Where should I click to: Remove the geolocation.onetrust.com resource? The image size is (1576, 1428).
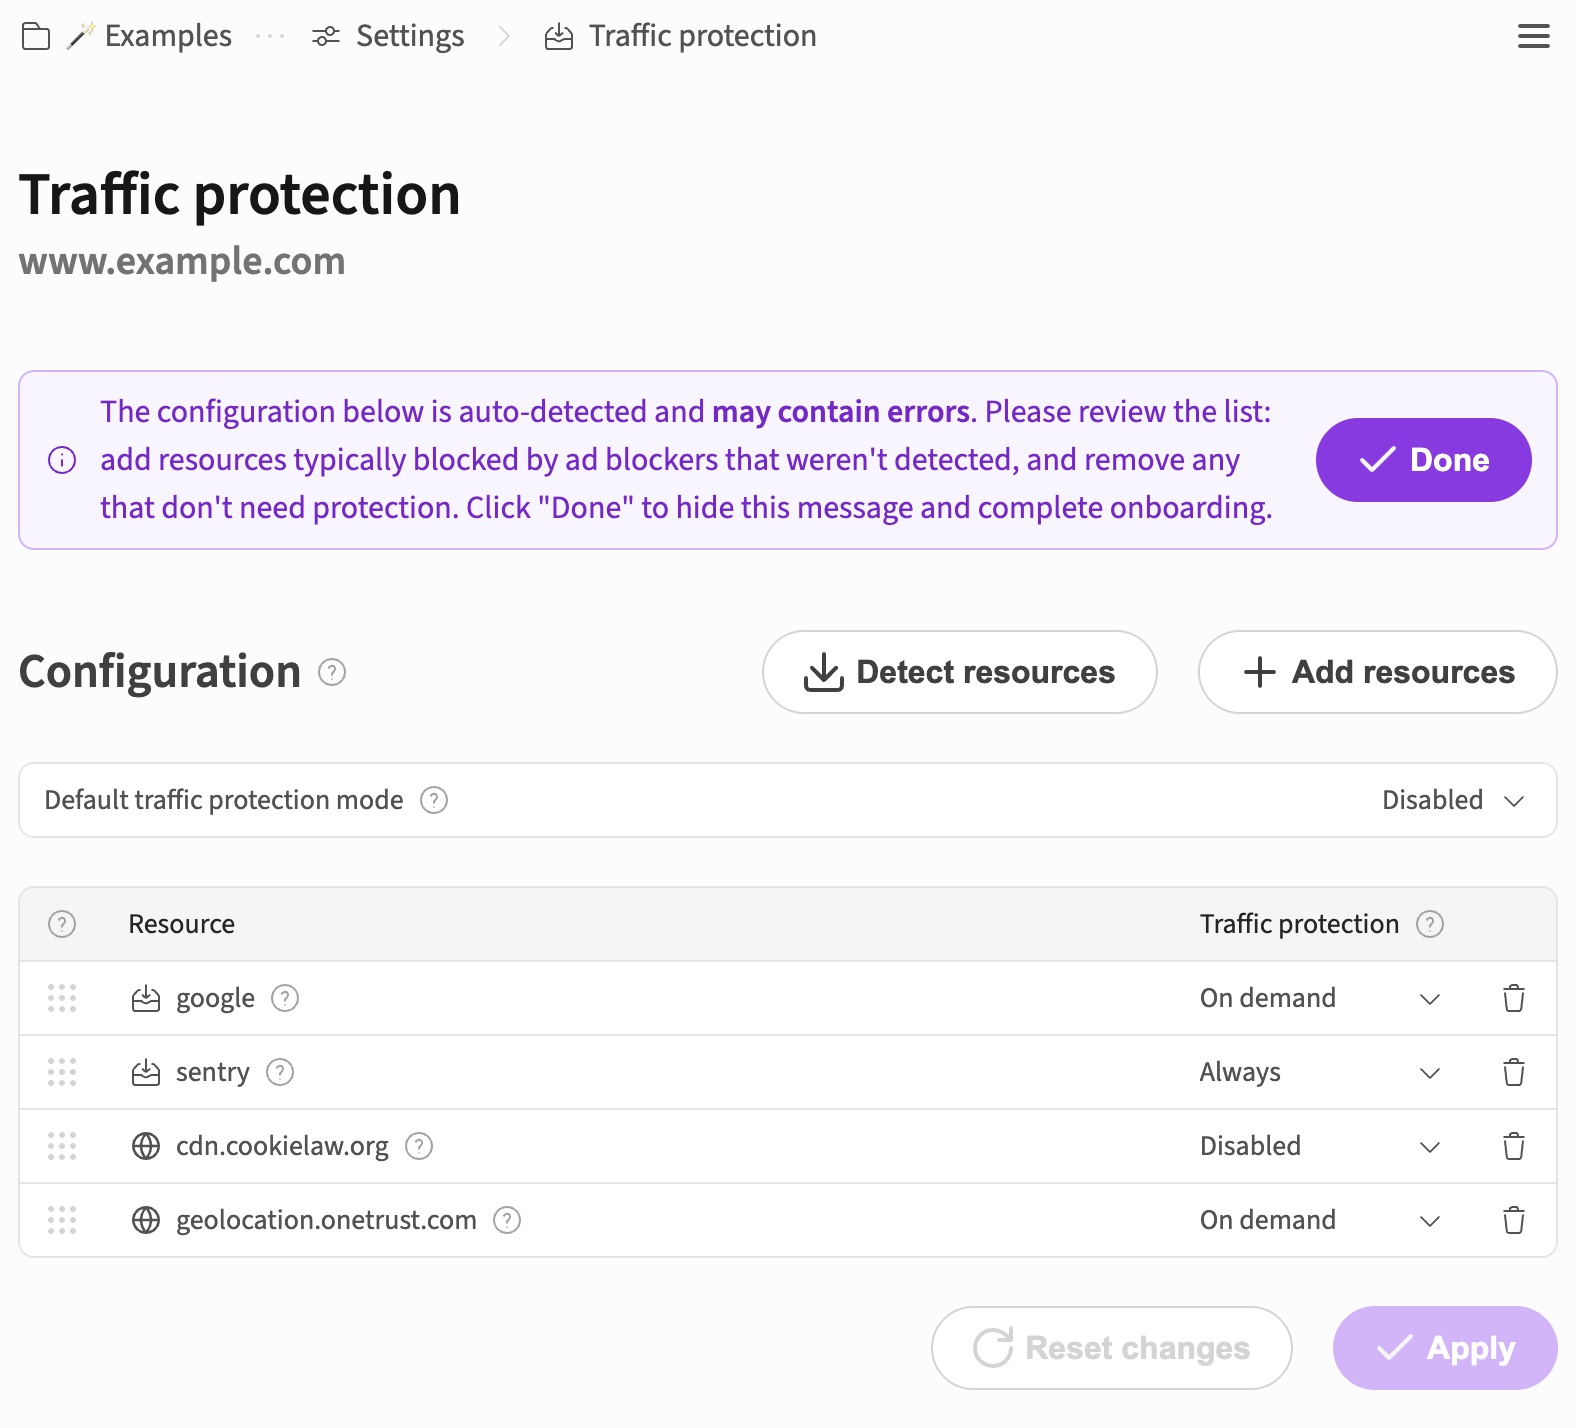coord(1513,1220)
